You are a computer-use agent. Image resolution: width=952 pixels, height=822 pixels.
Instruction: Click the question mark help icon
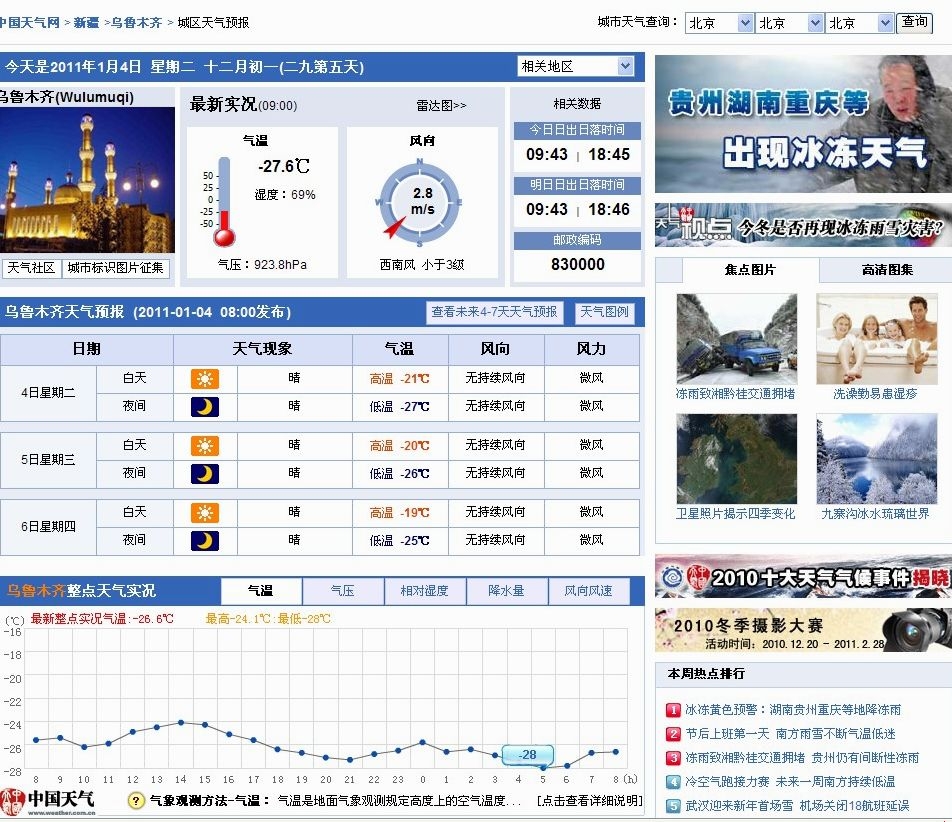point(136,801)
